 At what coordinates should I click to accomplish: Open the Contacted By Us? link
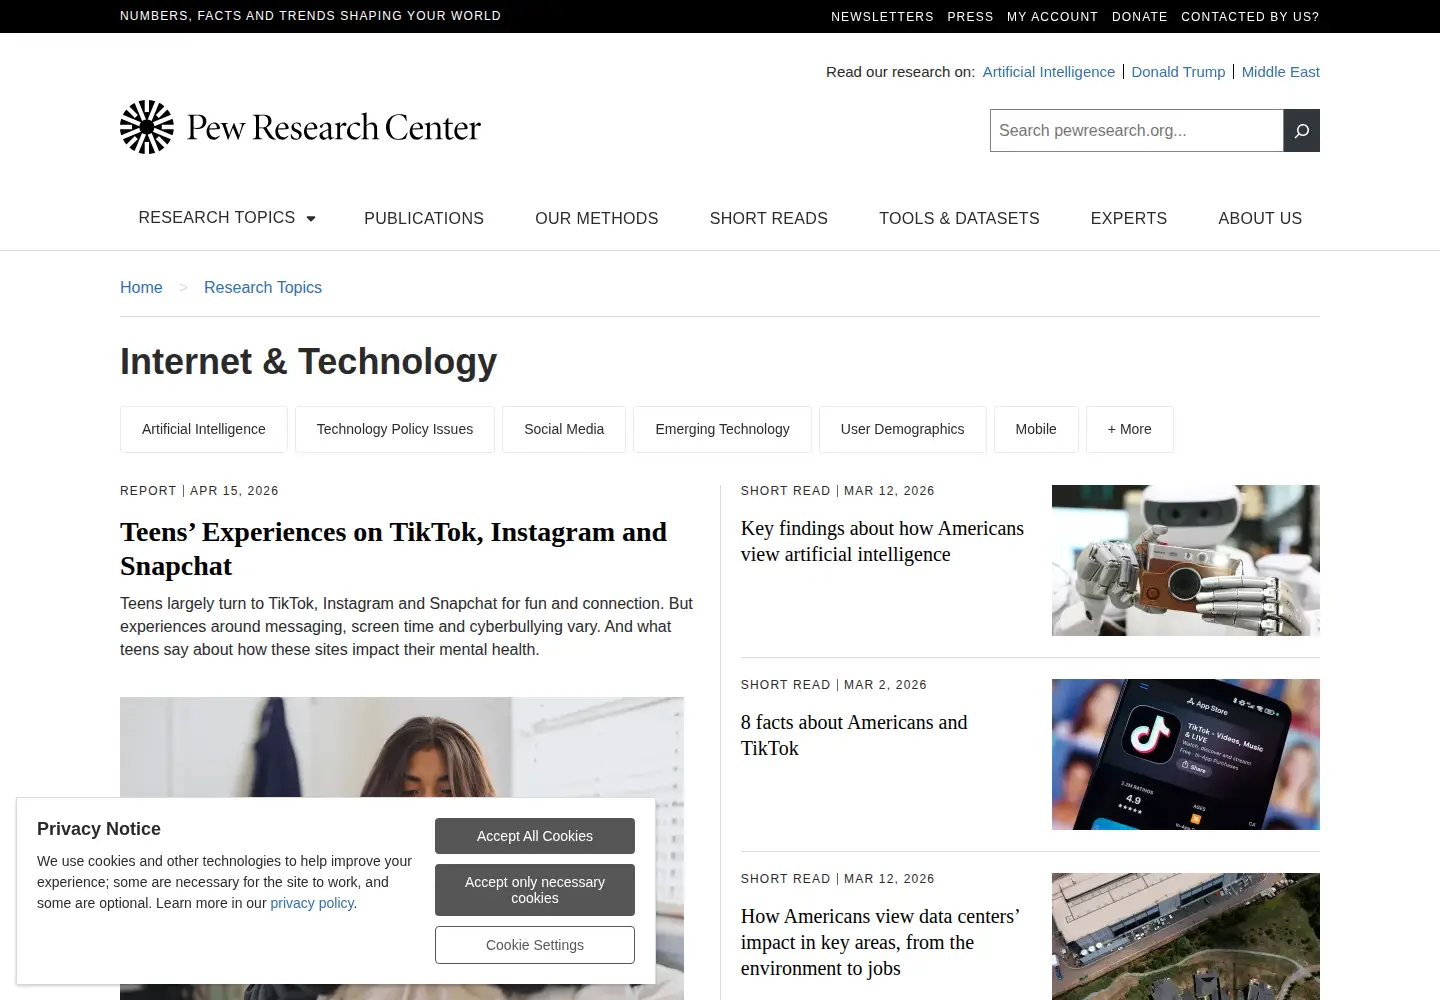pyautogui.click(x=1250, y=16)
